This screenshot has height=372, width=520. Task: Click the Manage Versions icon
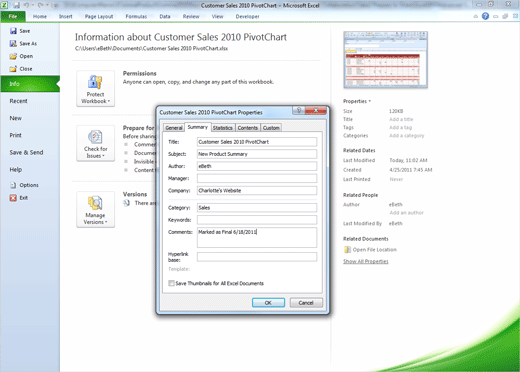tap(95, 203)
